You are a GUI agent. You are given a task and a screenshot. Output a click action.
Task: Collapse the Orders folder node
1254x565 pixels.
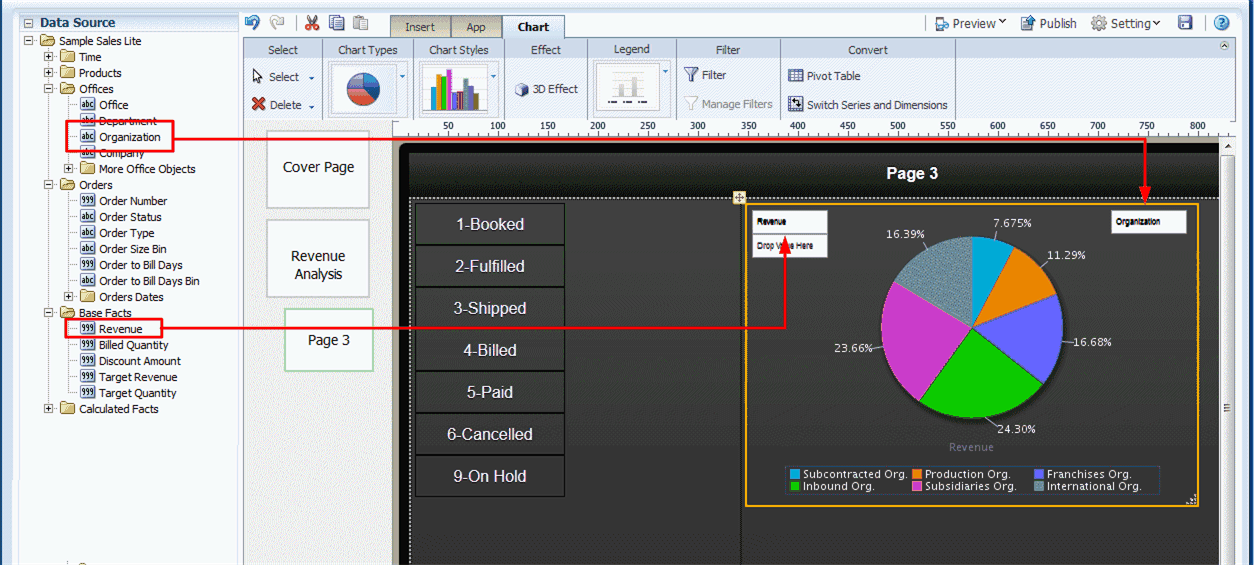tap(49, 185)
